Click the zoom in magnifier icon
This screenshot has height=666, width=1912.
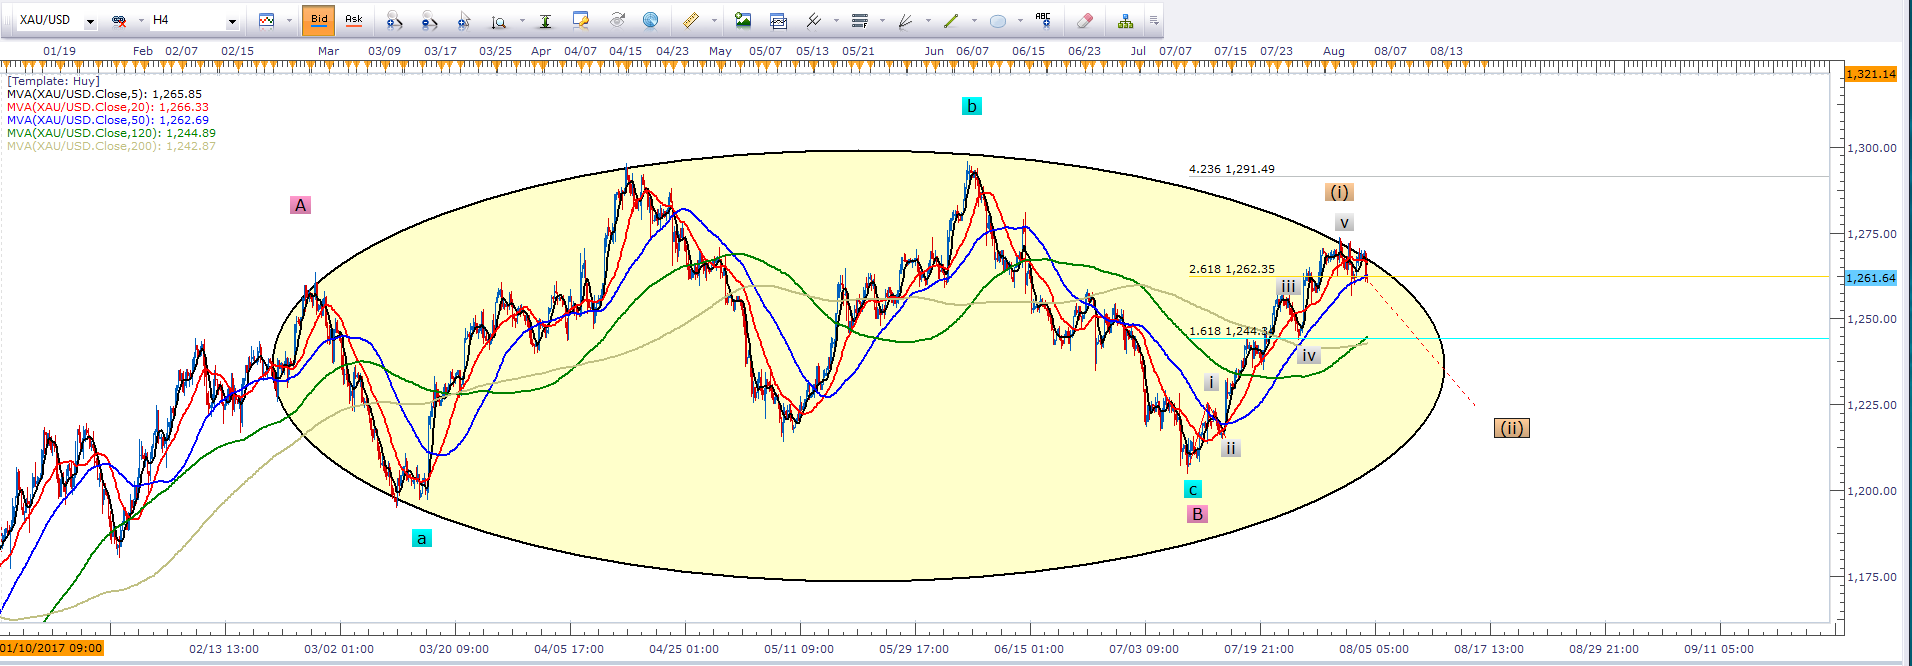[393, 20]
